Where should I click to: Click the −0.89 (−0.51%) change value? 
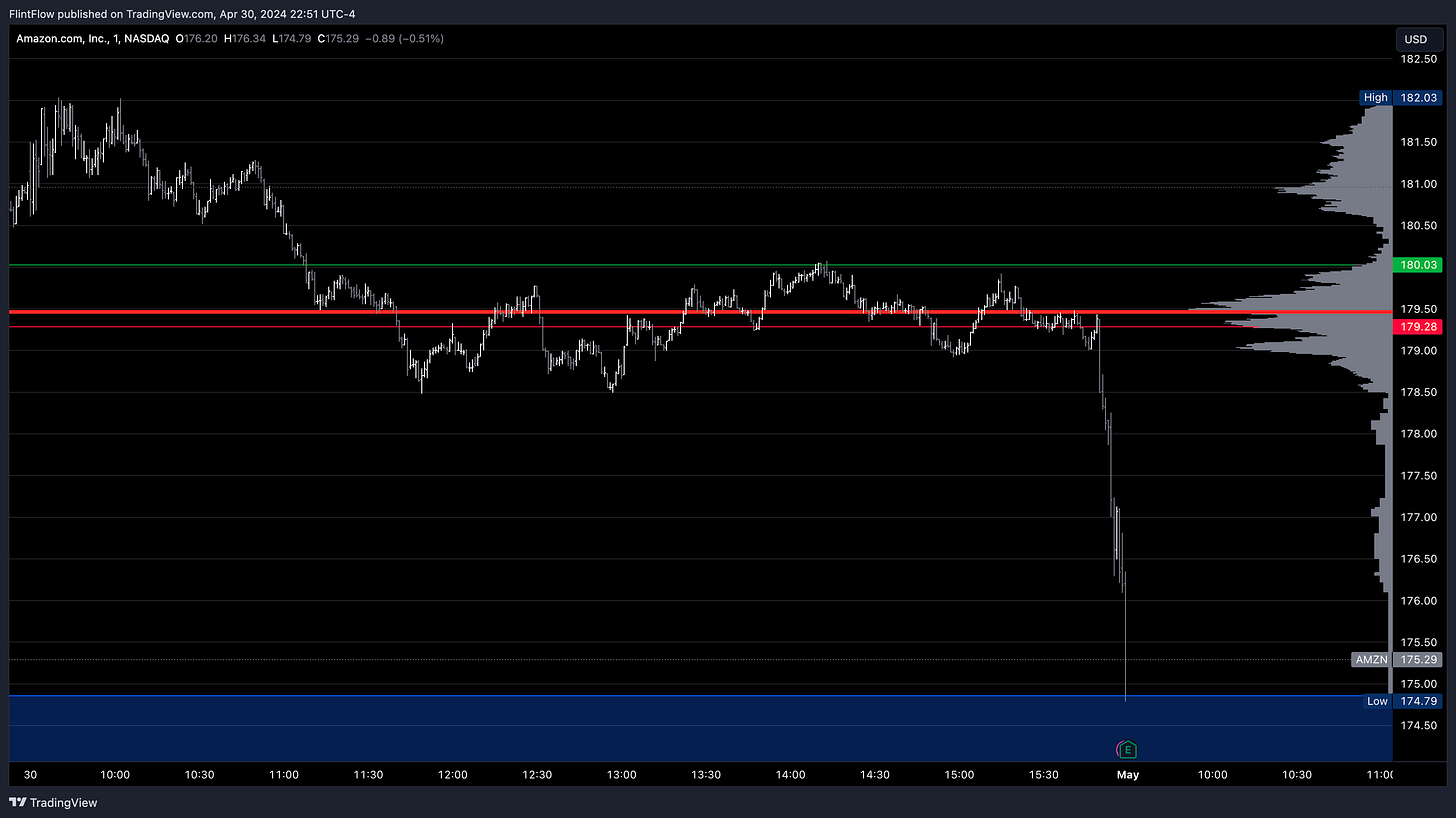pyautogui.click(x=406, y=38)
